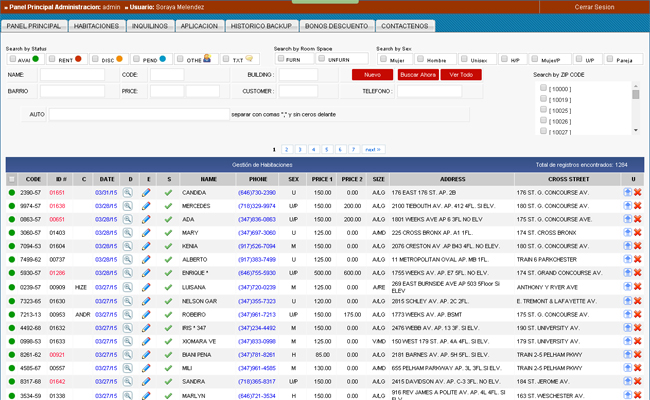Image resolution: width=650 pixels, height=400 pixels.
Task: Click the red Nuevo button
Action: tap(372, 75)
